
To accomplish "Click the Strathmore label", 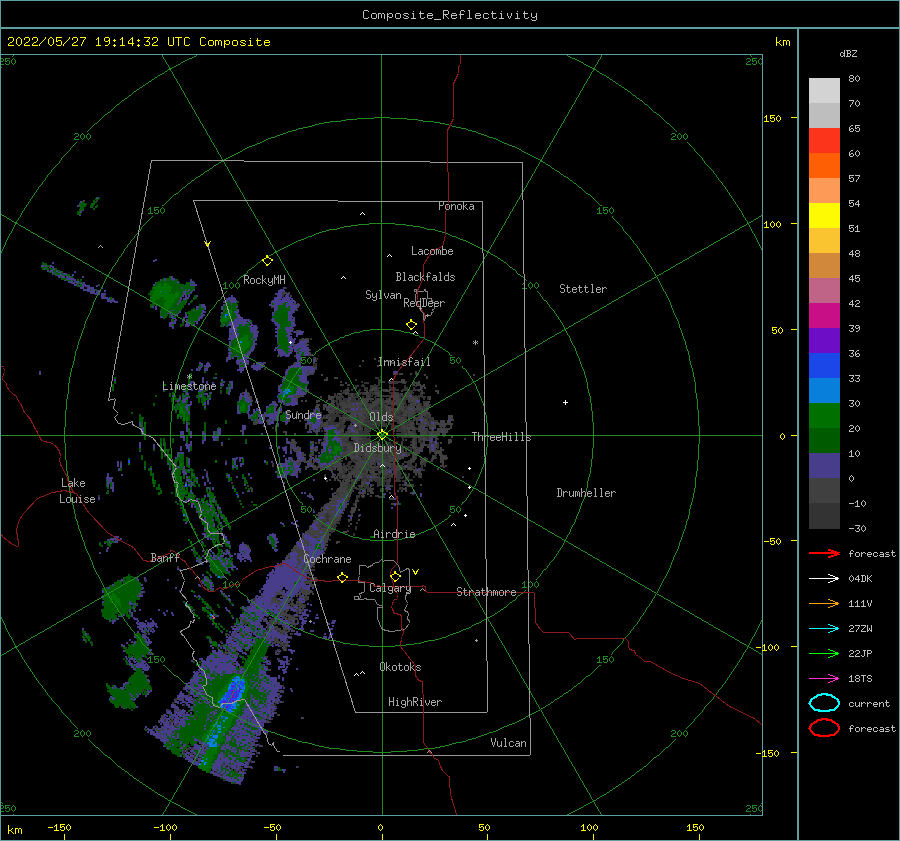I will [486, 592].
